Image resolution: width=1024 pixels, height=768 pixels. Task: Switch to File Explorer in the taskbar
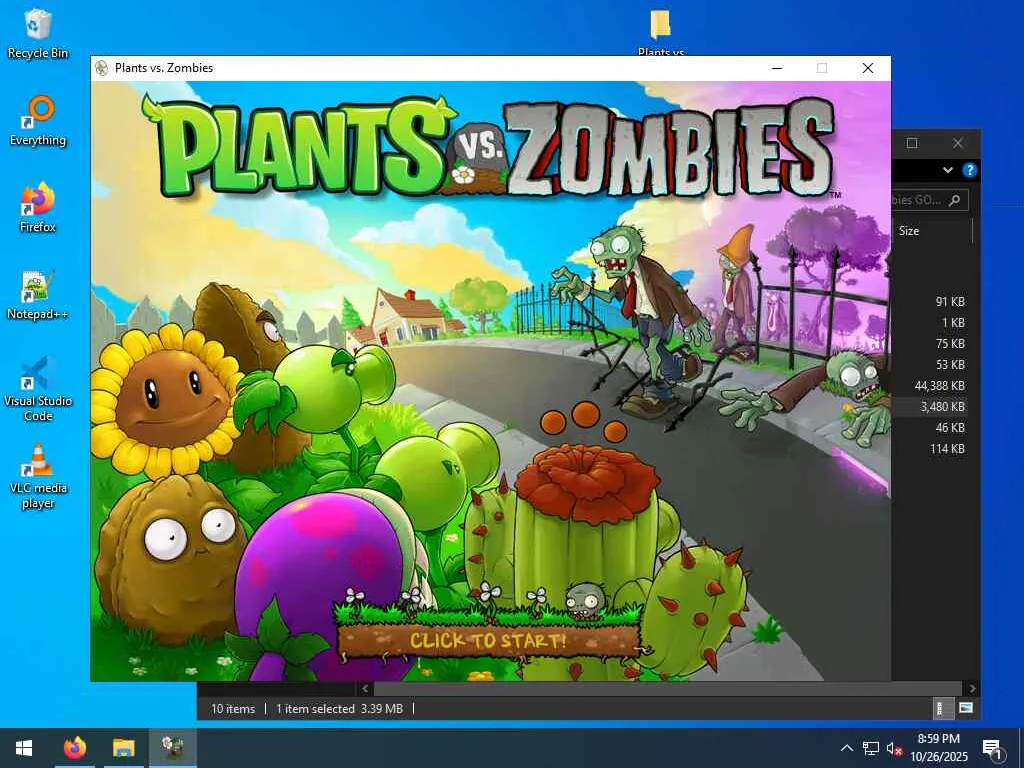pyautogui.click(x=123, y=748)
